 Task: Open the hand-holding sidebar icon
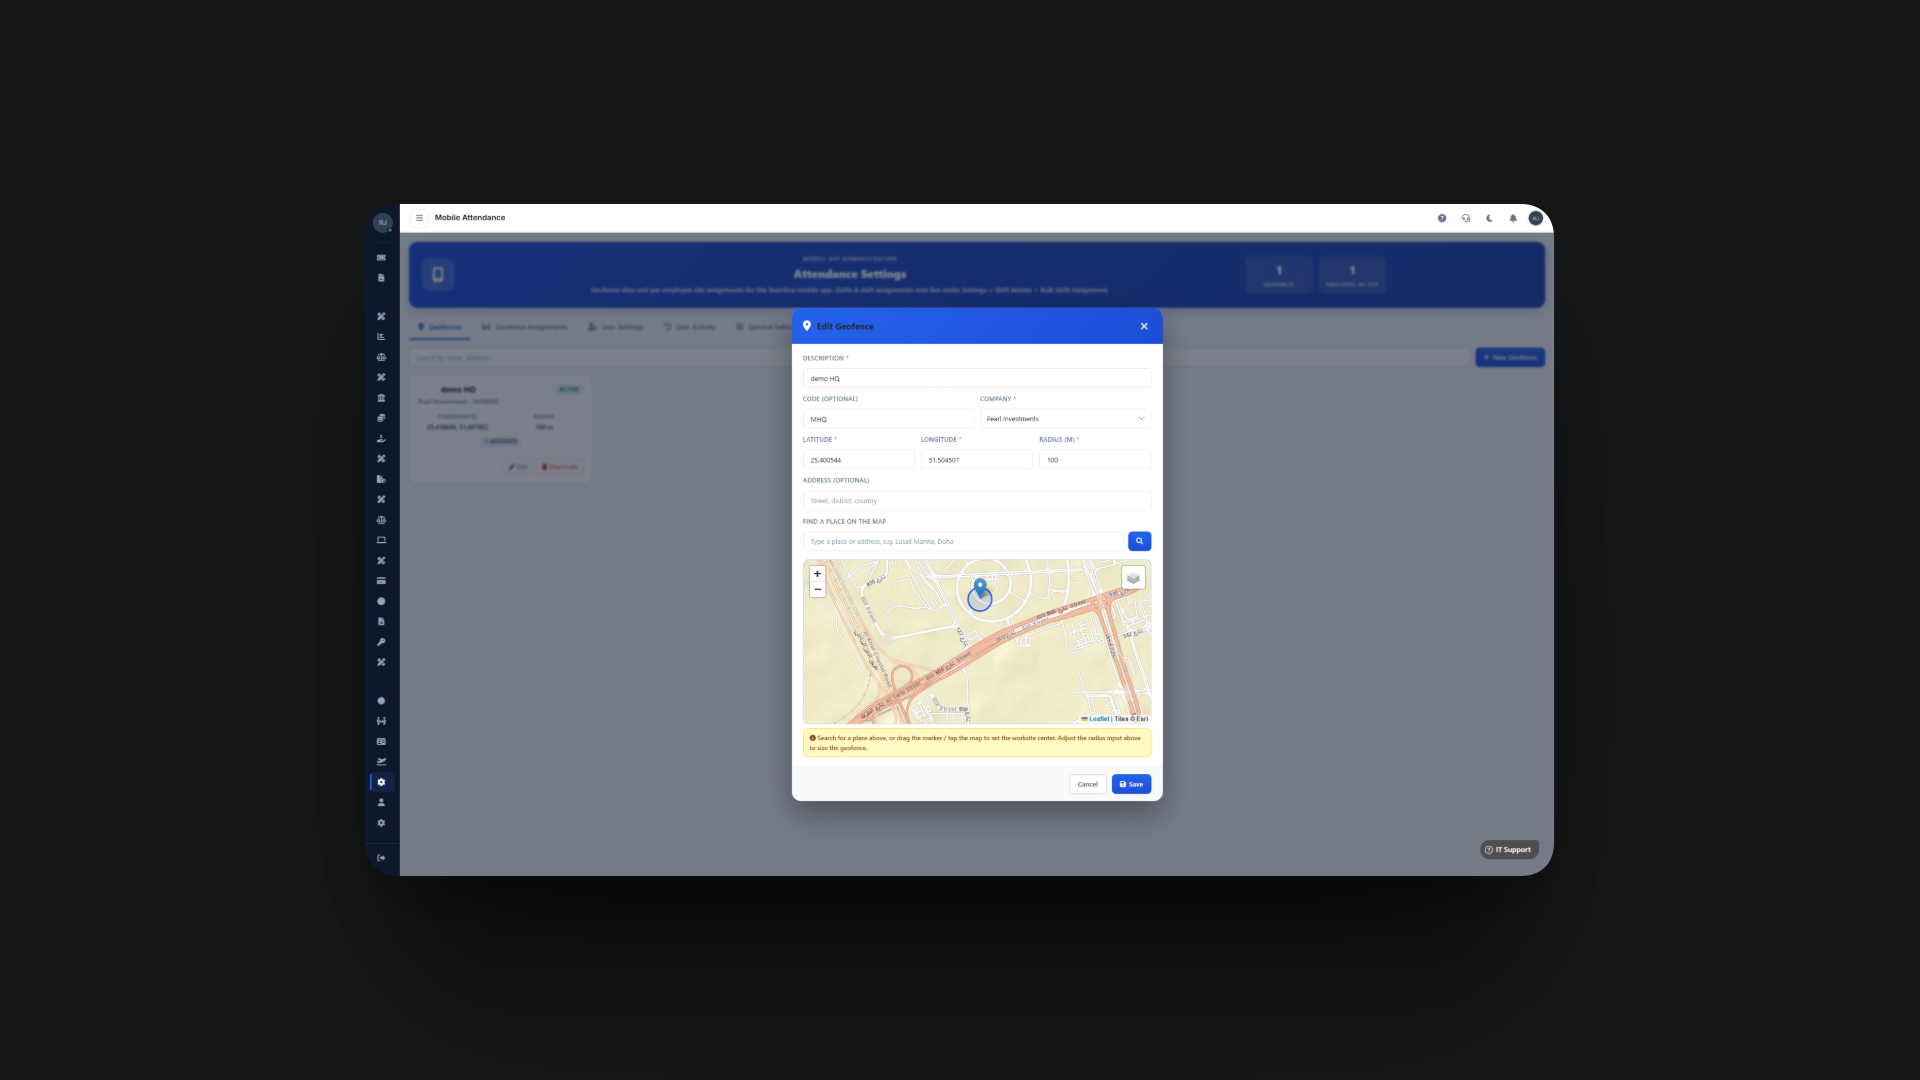pyautogui.click(x=381, y=439)
